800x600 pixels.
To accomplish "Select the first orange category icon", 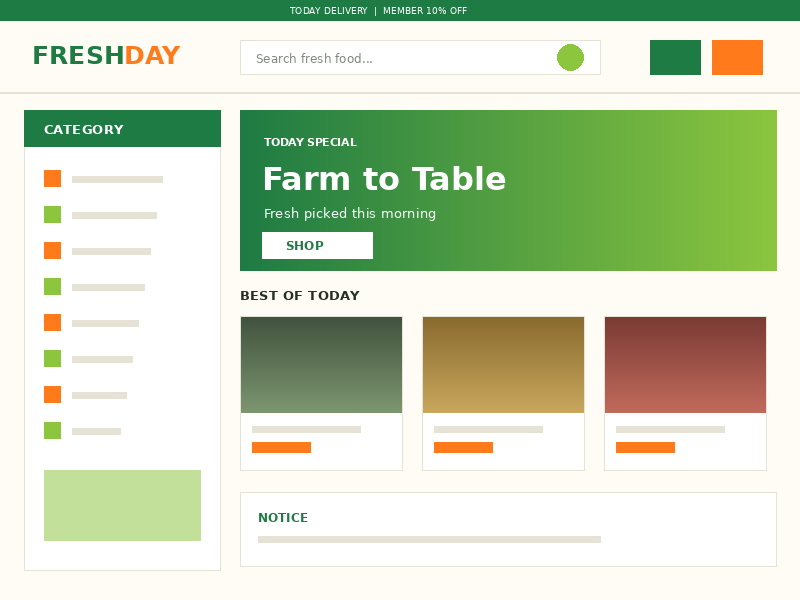I will tap(53, 179).
